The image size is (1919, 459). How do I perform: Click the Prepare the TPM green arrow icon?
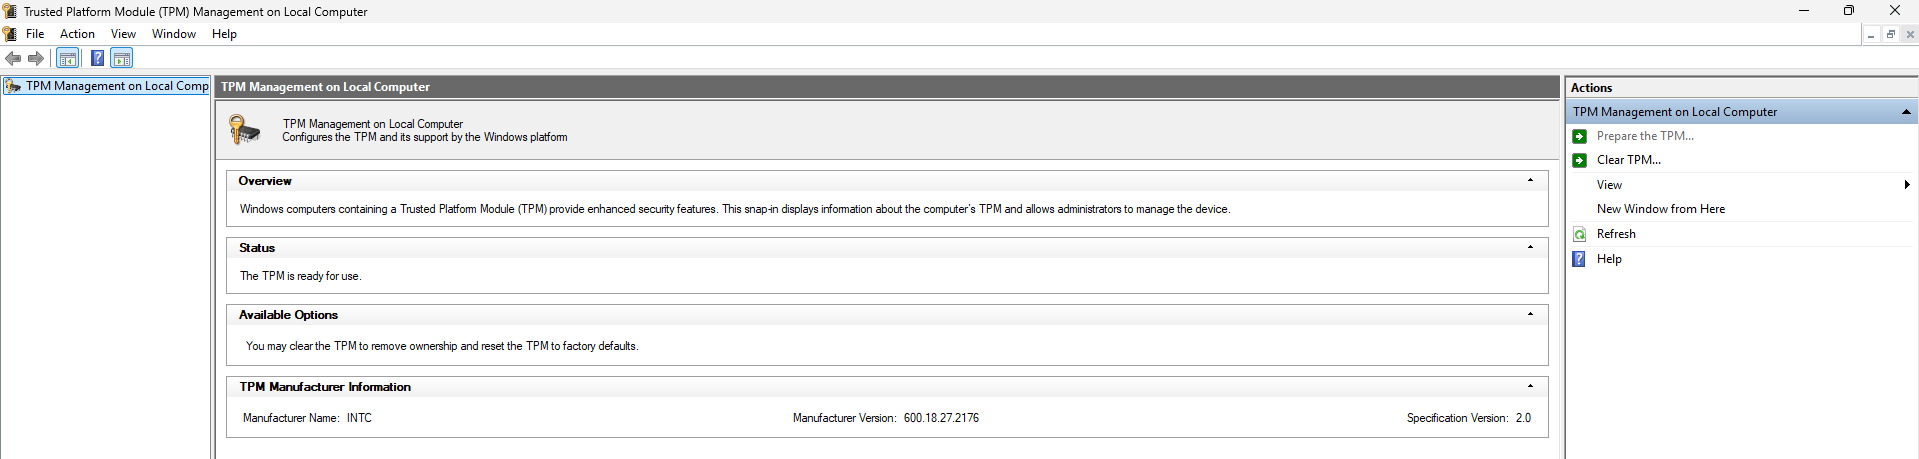1579,136
